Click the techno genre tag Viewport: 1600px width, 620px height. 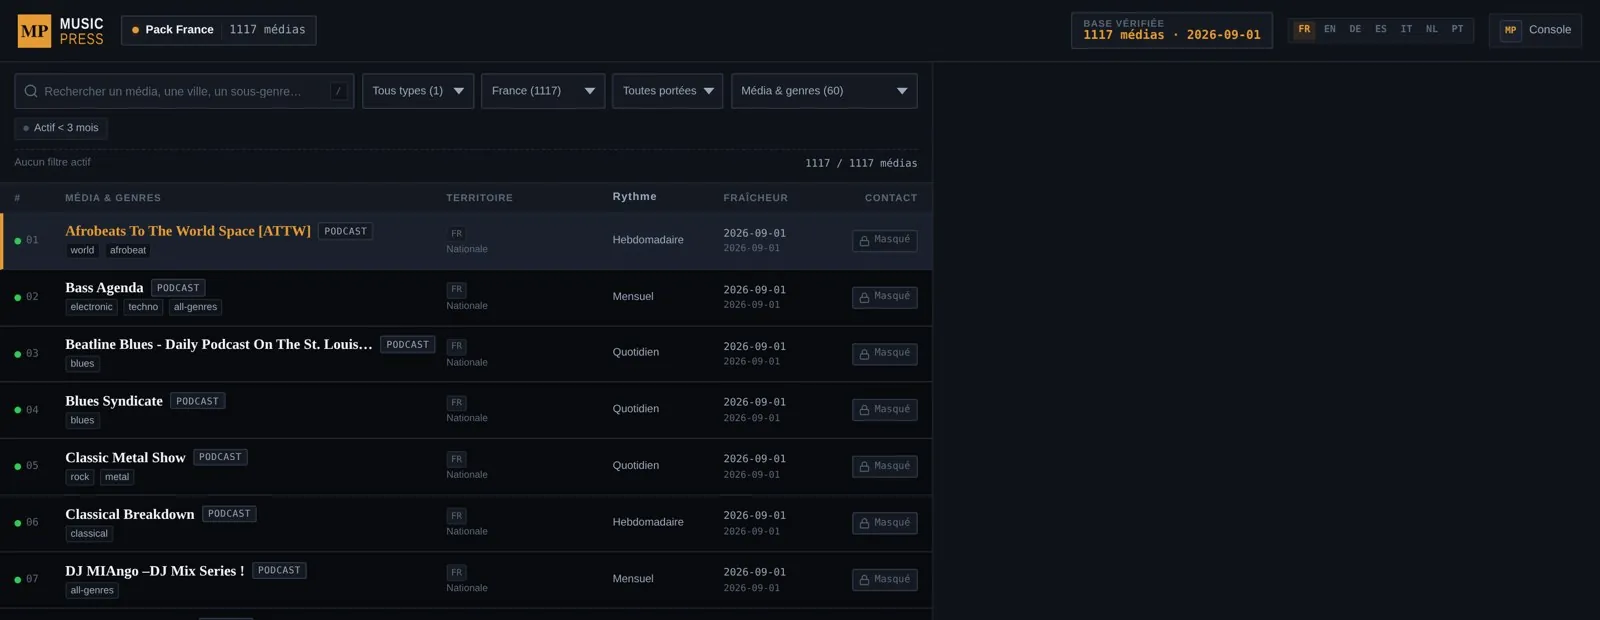tap(143, 307)
